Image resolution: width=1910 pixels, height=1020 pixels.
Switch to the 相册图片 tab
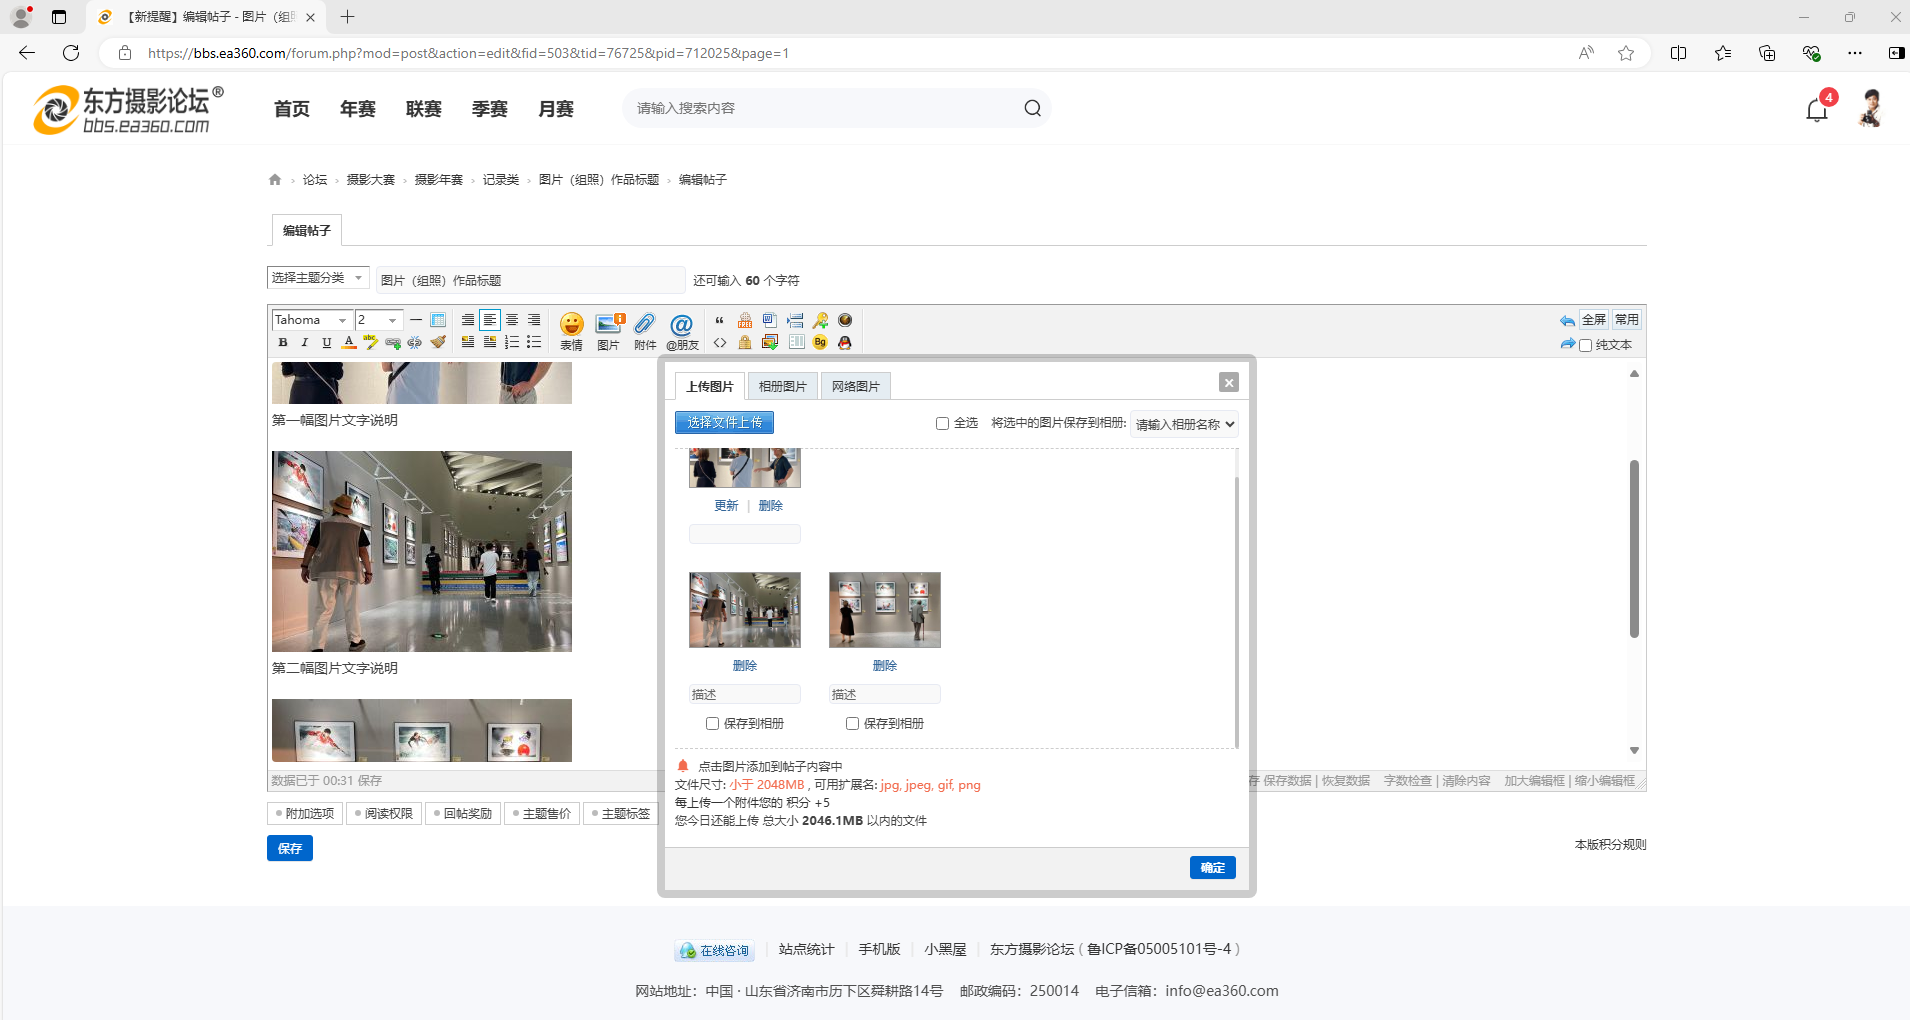(x=782, y=386)
